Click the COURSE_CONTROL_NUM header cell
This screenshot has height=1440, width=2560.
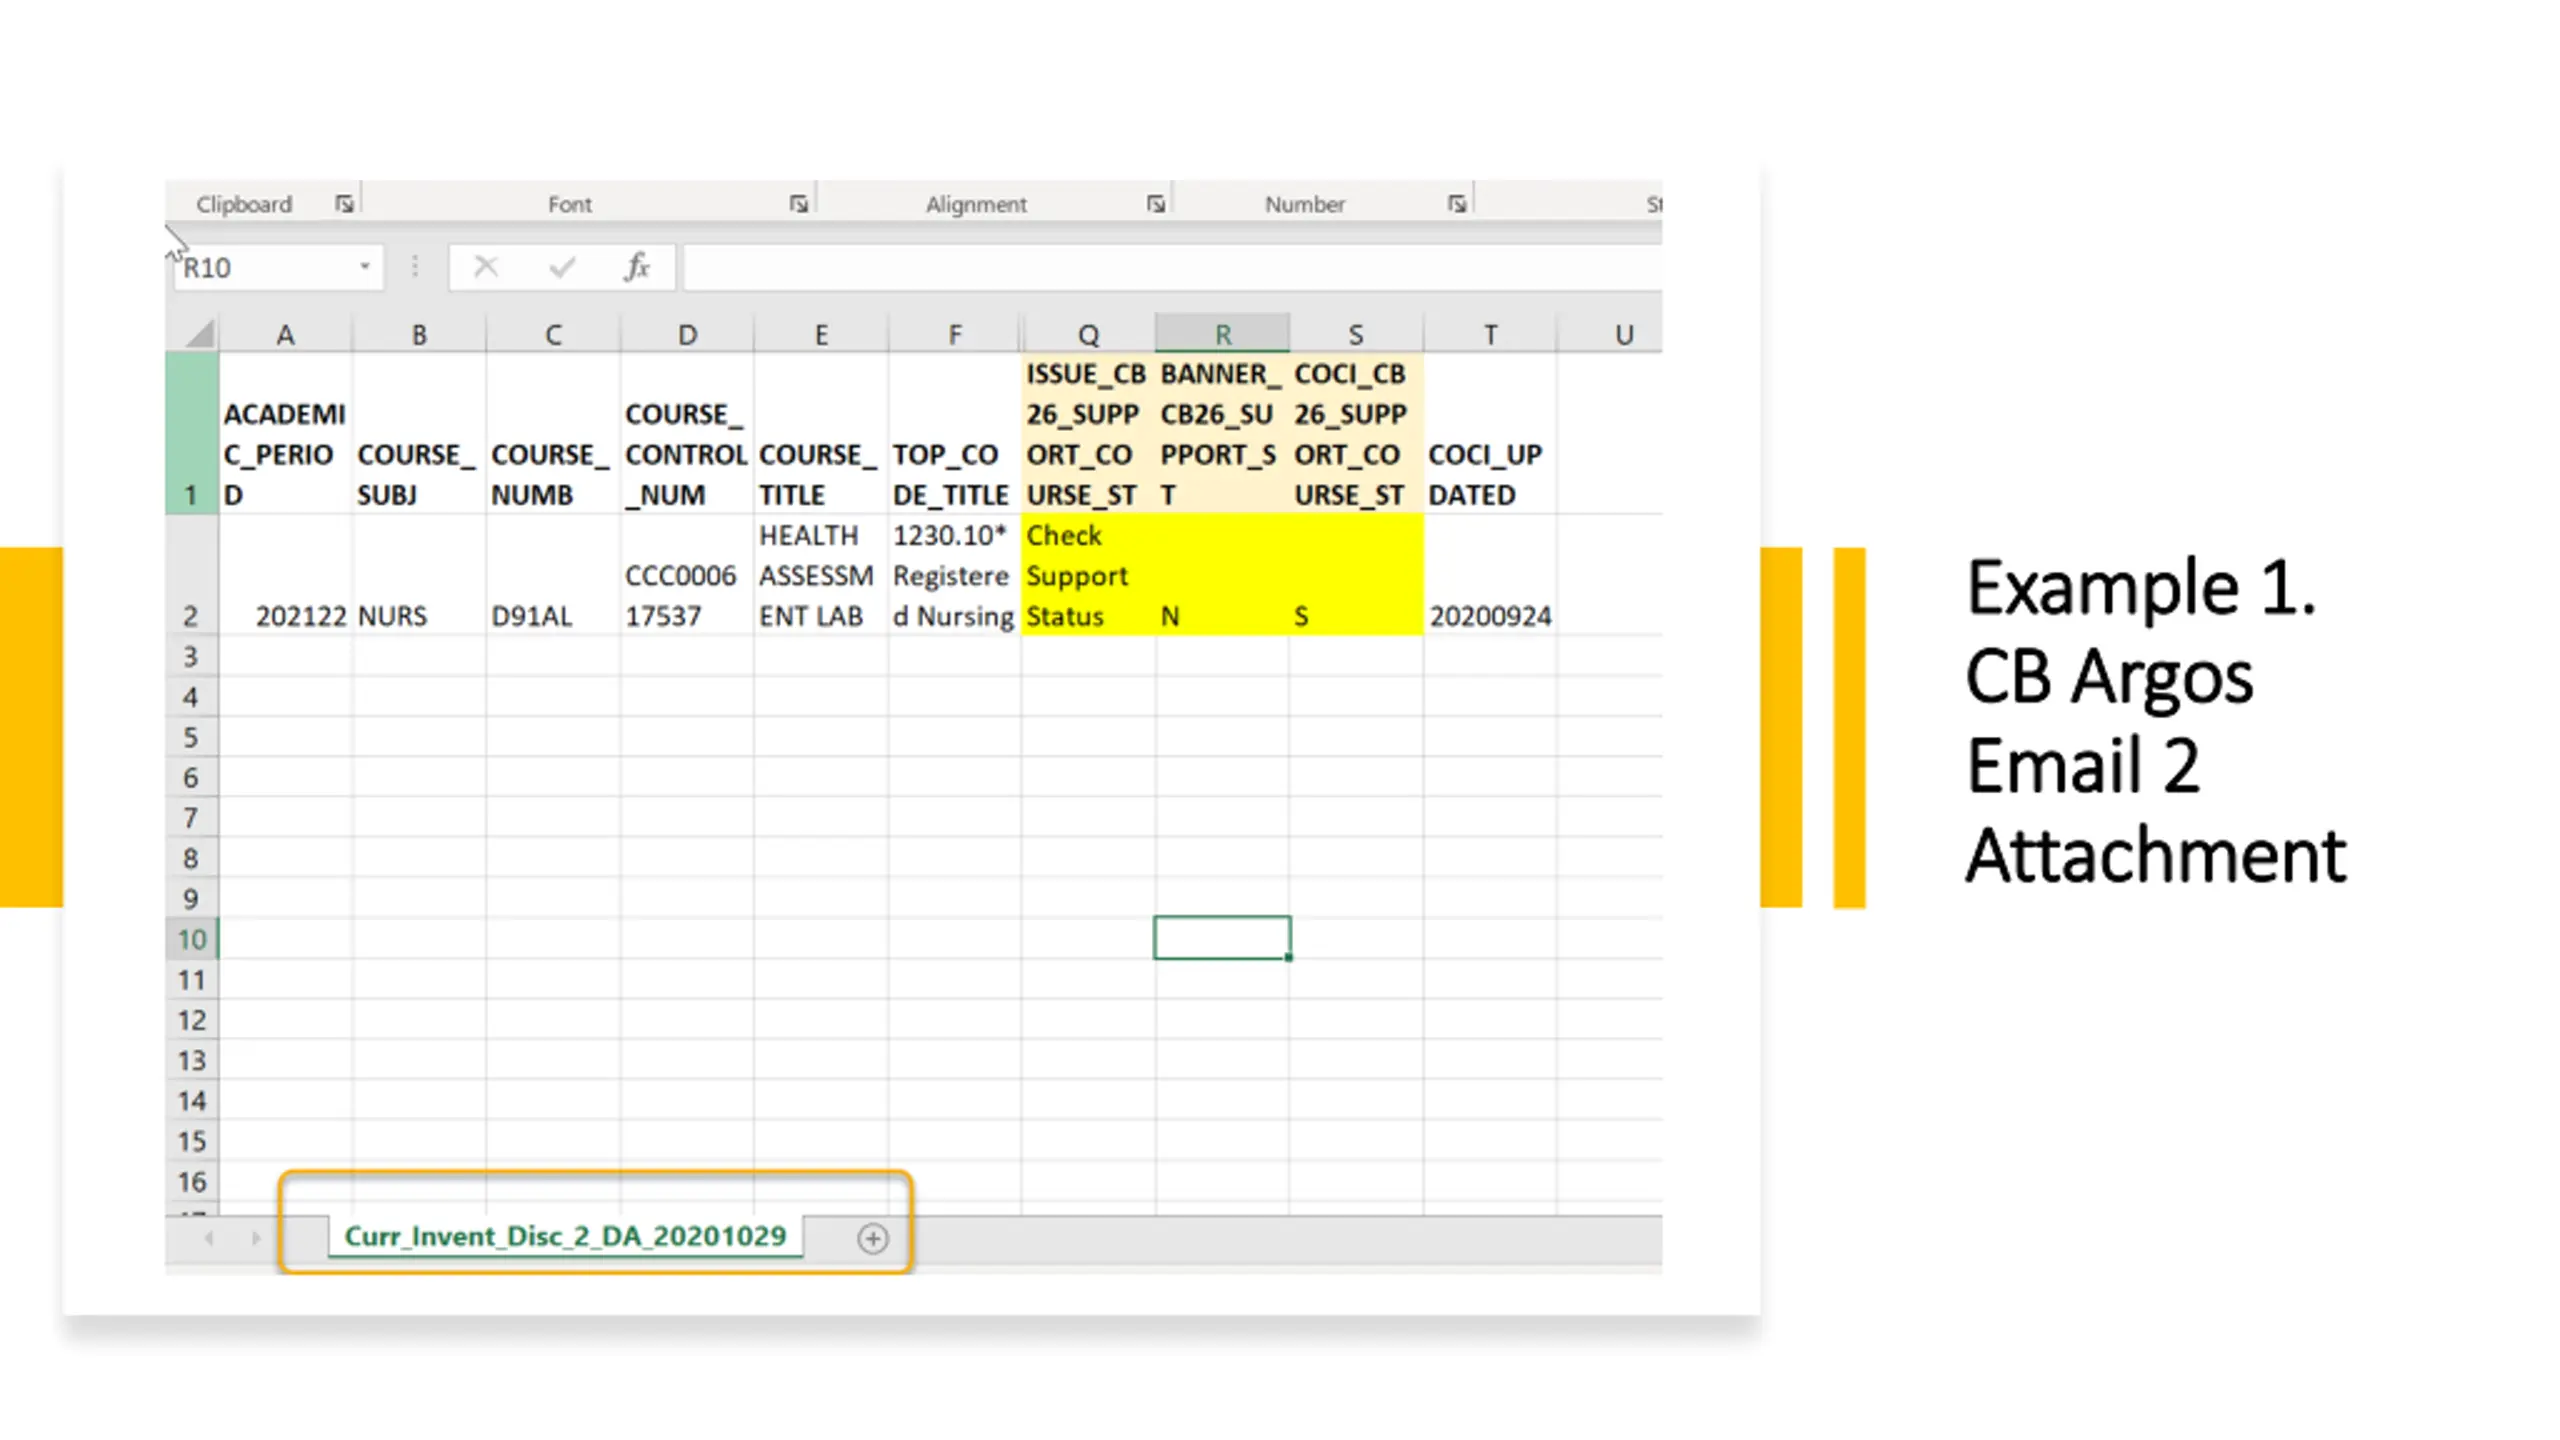pyautogui.click(x=687, y=434)
